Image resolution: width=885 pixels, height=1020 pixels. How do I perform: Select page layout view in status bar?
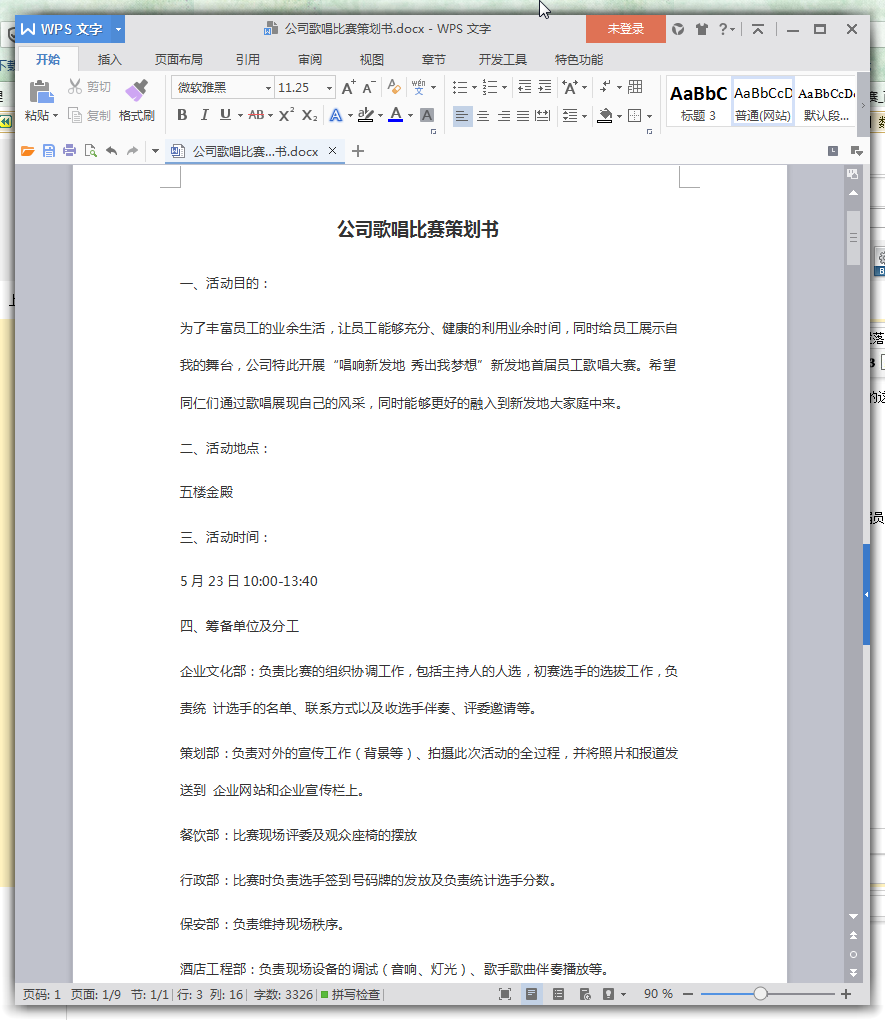click(x=532, y=994)
